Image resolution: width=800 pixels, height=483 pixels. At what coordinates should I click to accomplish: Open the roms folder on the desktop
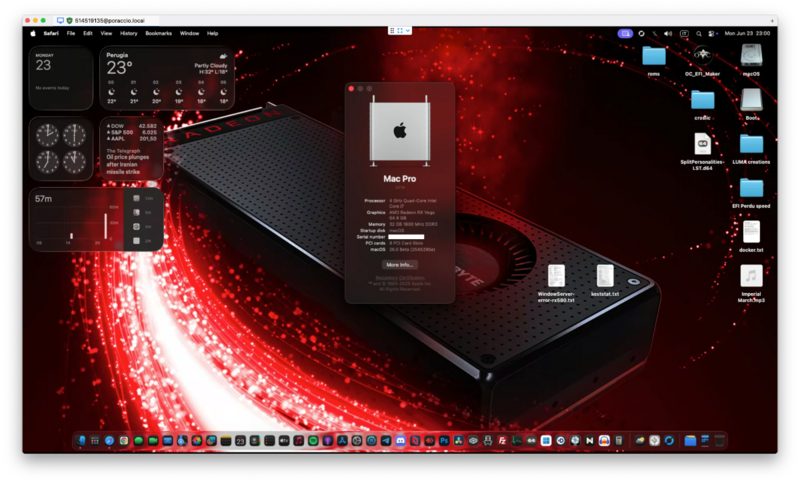pyautogui.click(x=654, y=61)
